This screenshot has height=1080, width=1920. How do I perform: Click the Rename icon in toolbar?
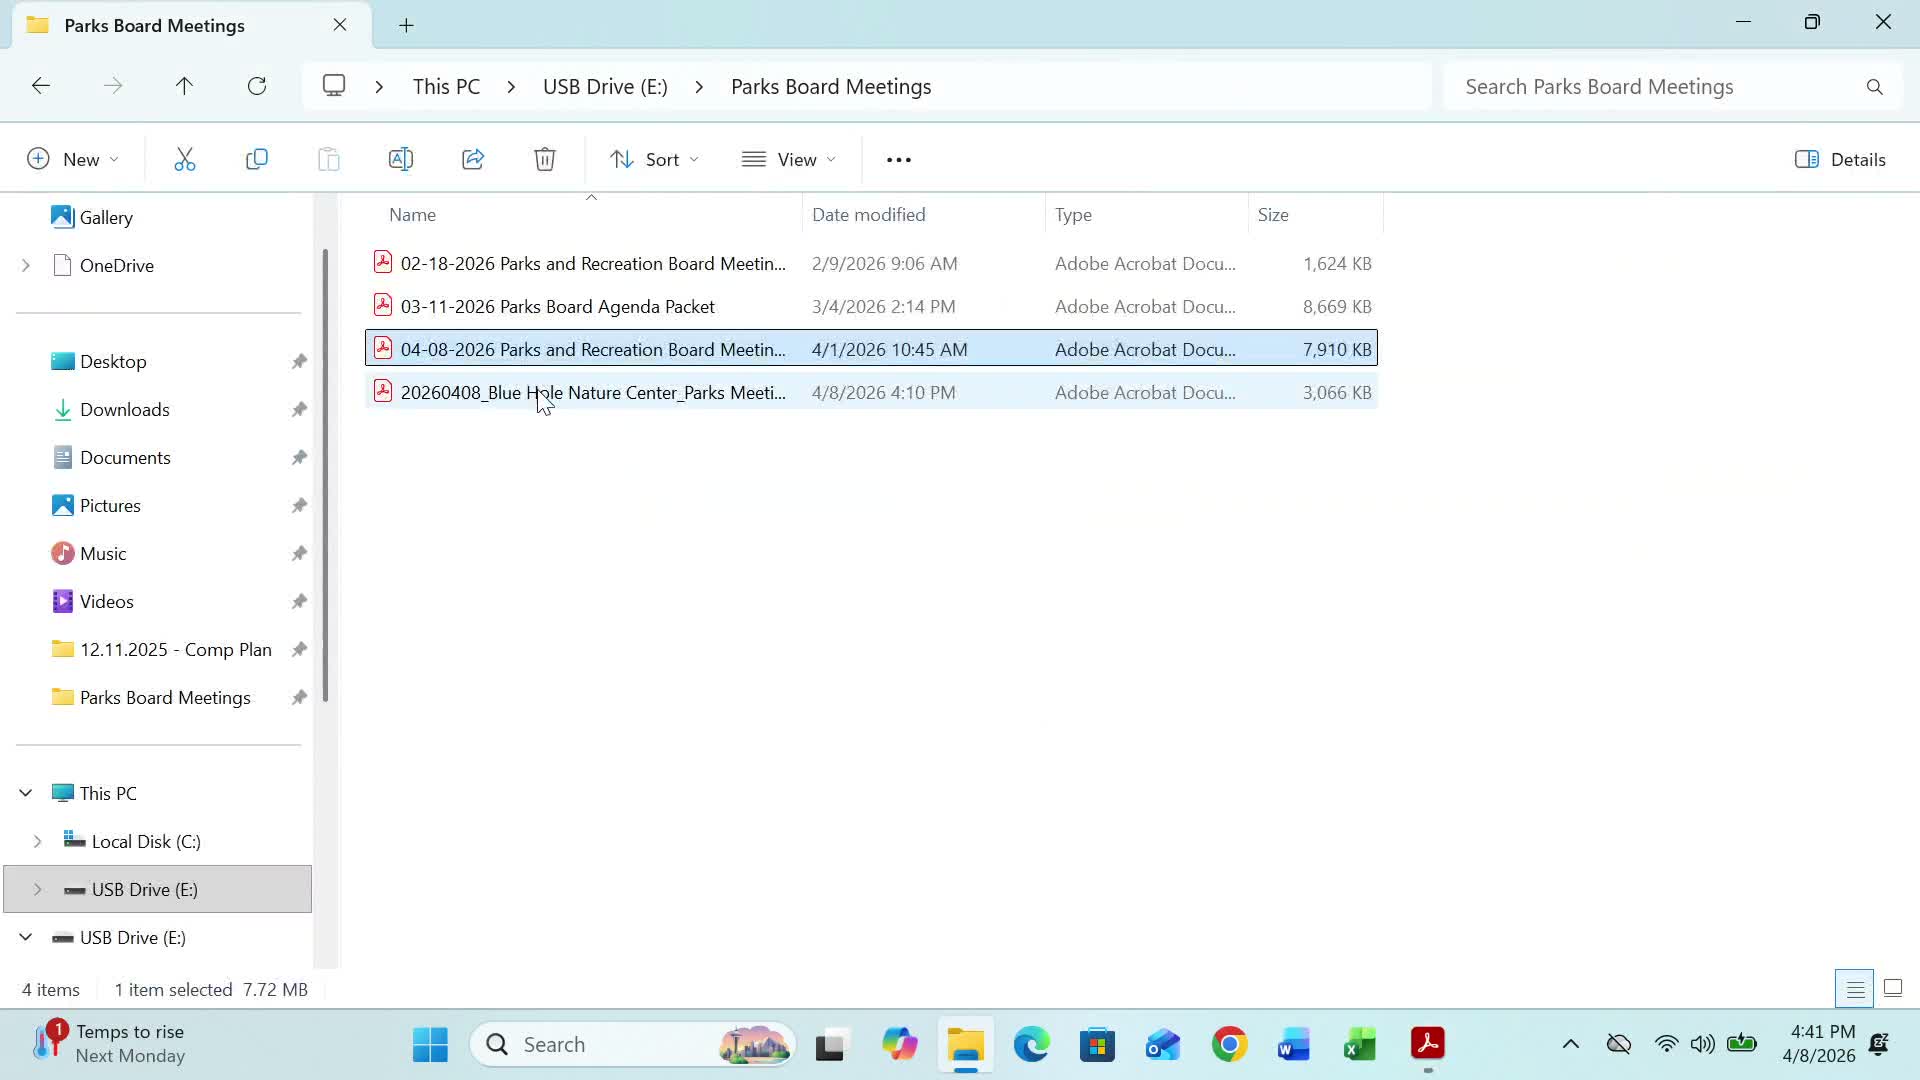400,160
